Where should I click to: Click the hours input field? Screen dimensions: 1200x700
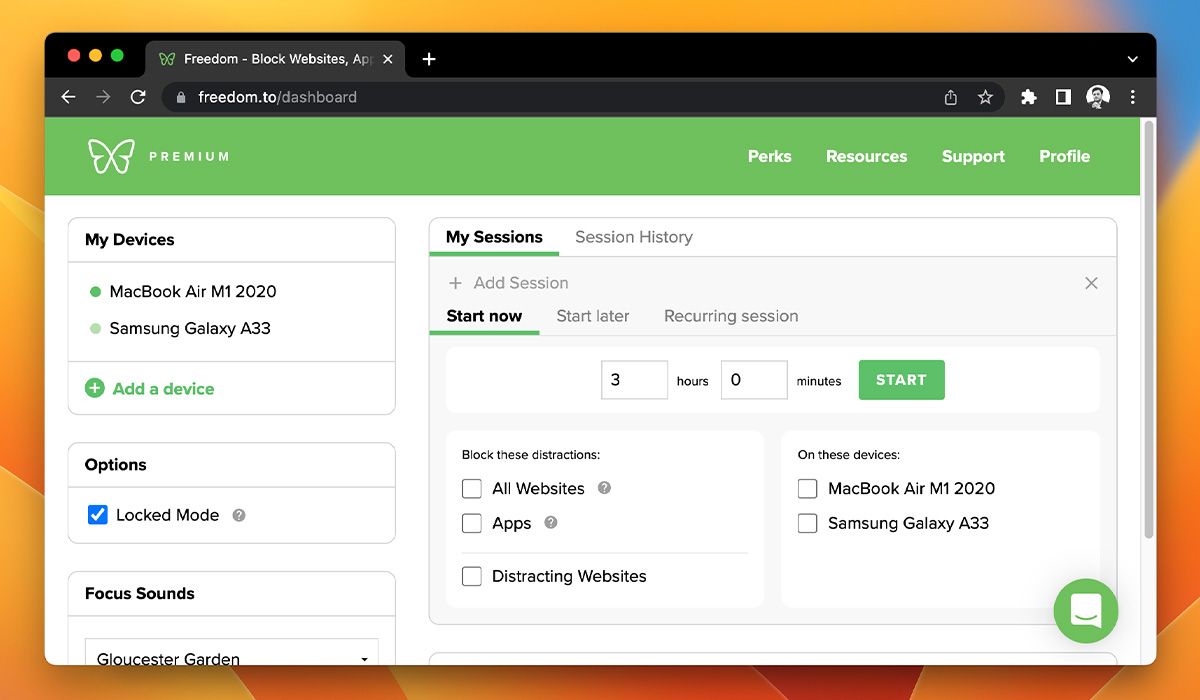point(634,380)
